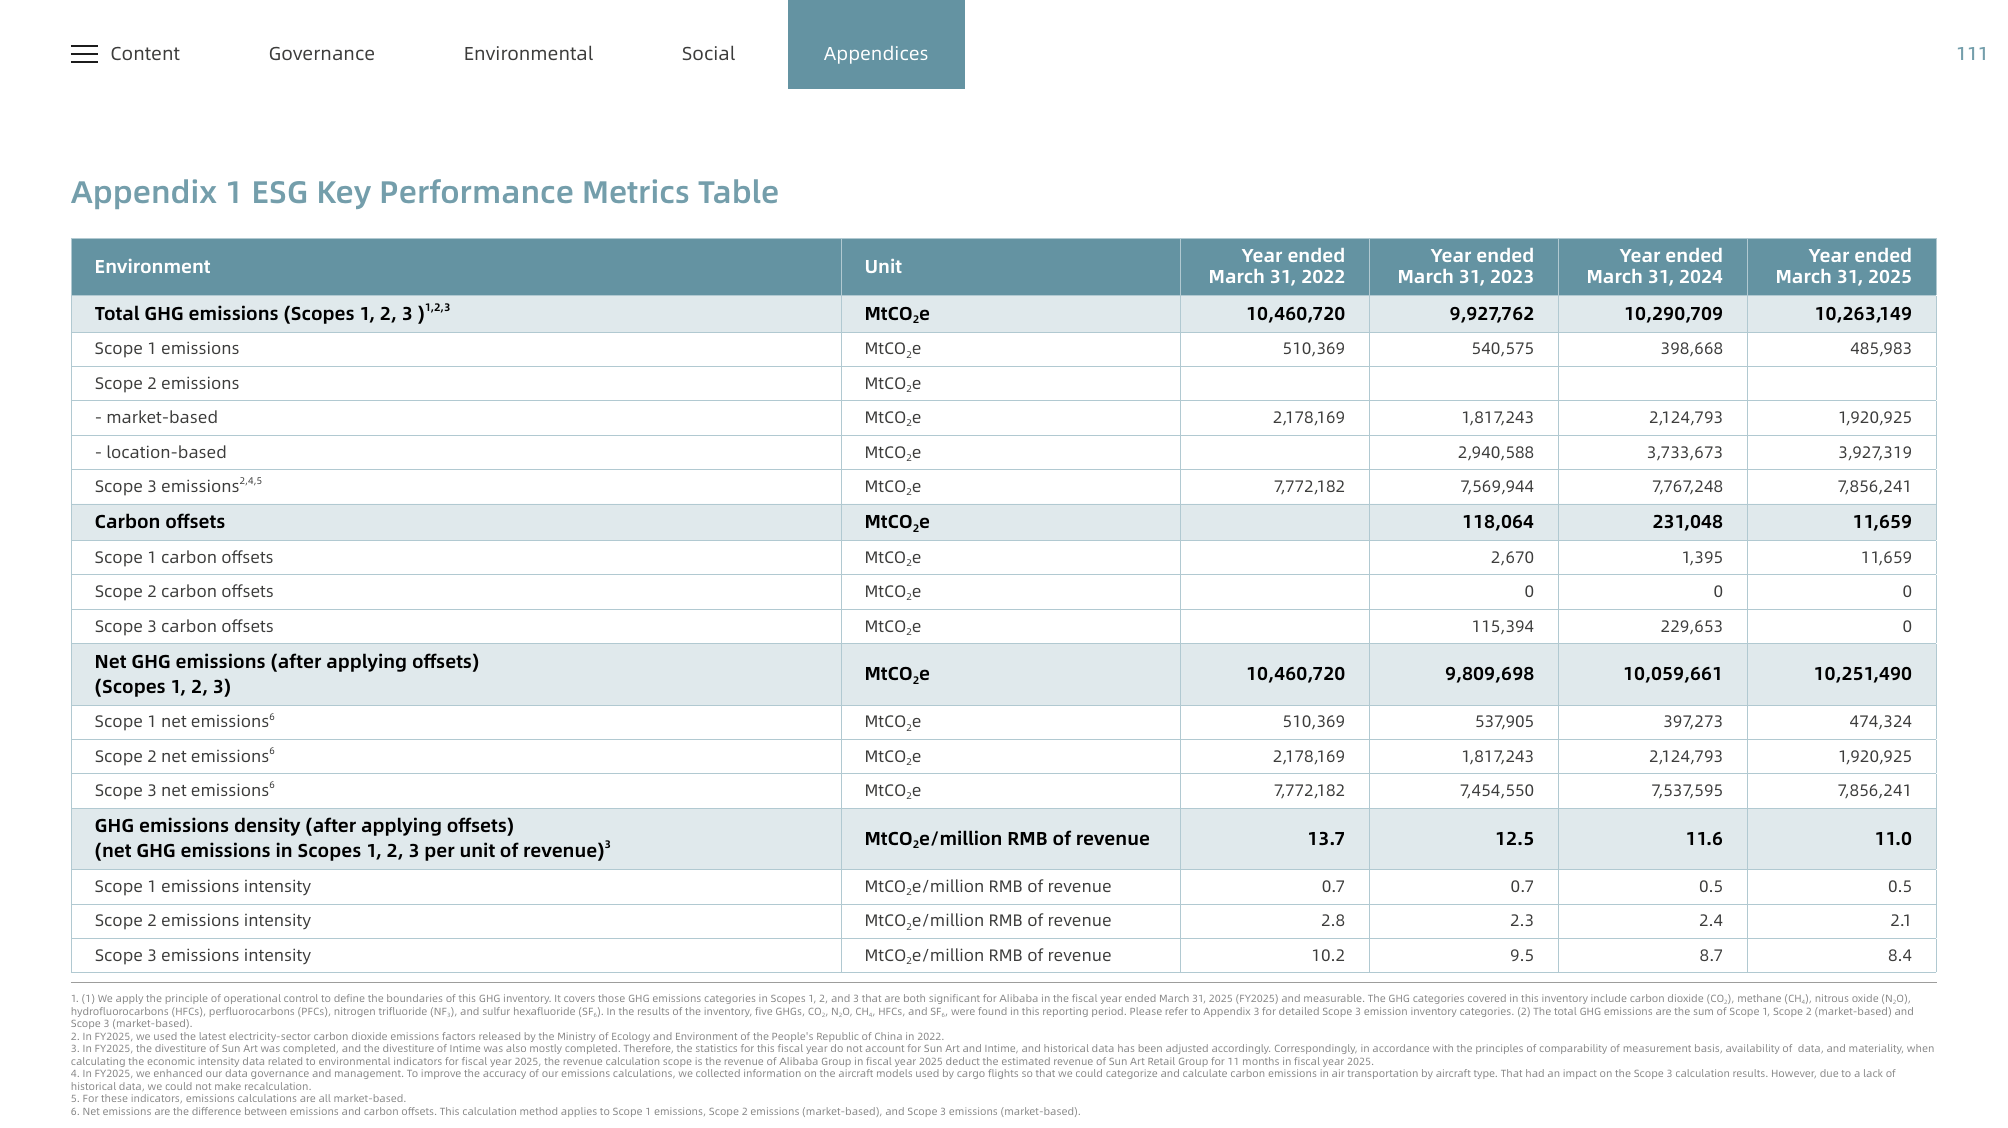The width and height of the screenshot is (2008, 1128).
Task: Click the Scope 1 net emissions label
Action: click(184, 722)
